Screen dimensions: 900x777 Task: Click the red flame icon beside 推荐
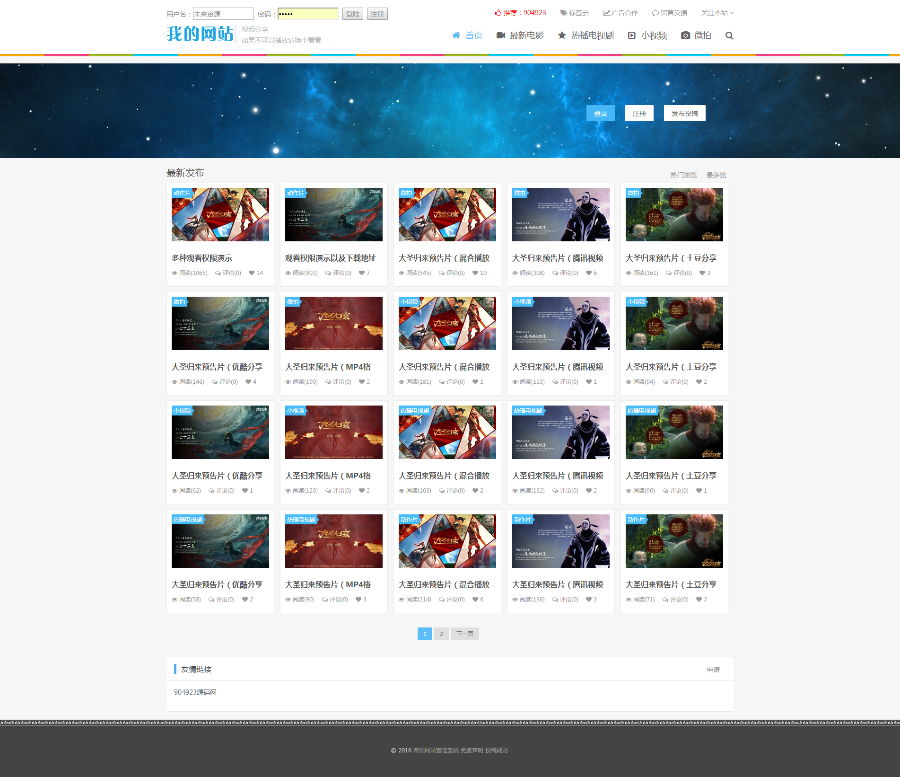(498, 13)
